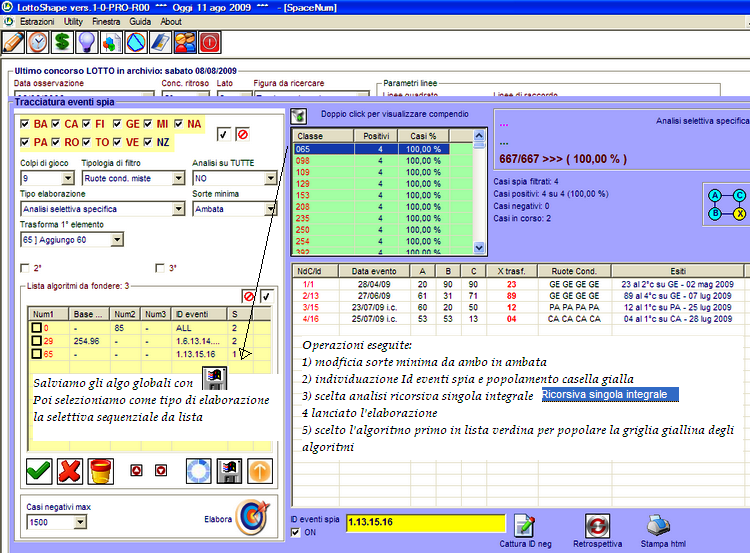Click the red power exit icon
750x553 pixels.
point(210,43)
